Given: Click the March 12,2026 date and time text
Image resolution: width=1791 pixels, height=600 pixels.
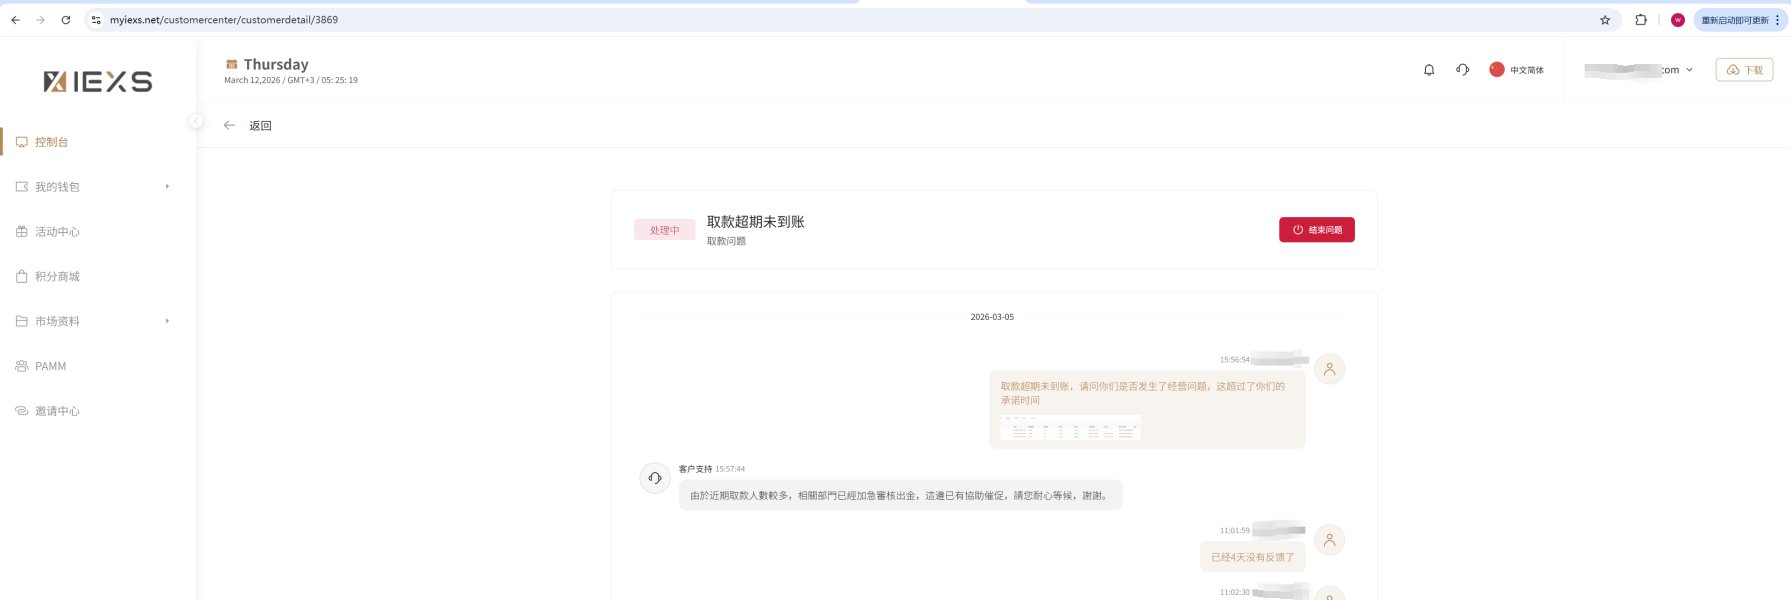Looking at the screenshot, I should [291, 80].
